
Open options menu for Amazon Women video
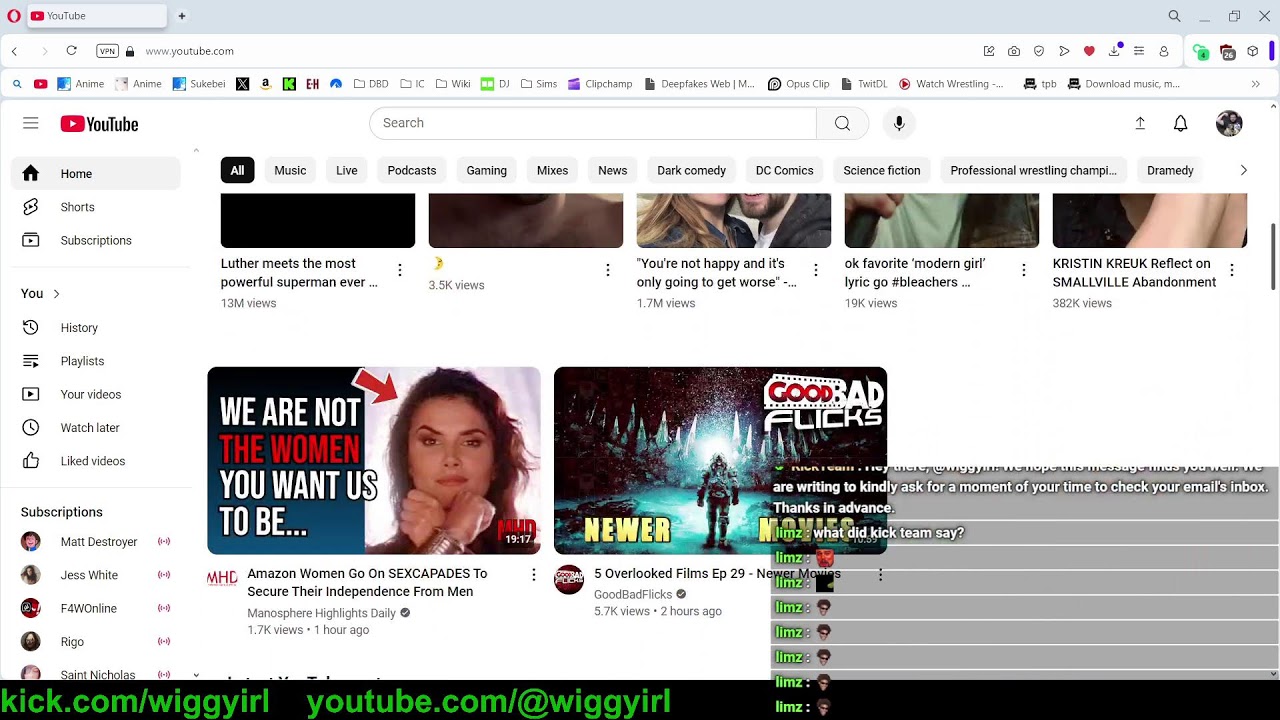tap(534, 575)
